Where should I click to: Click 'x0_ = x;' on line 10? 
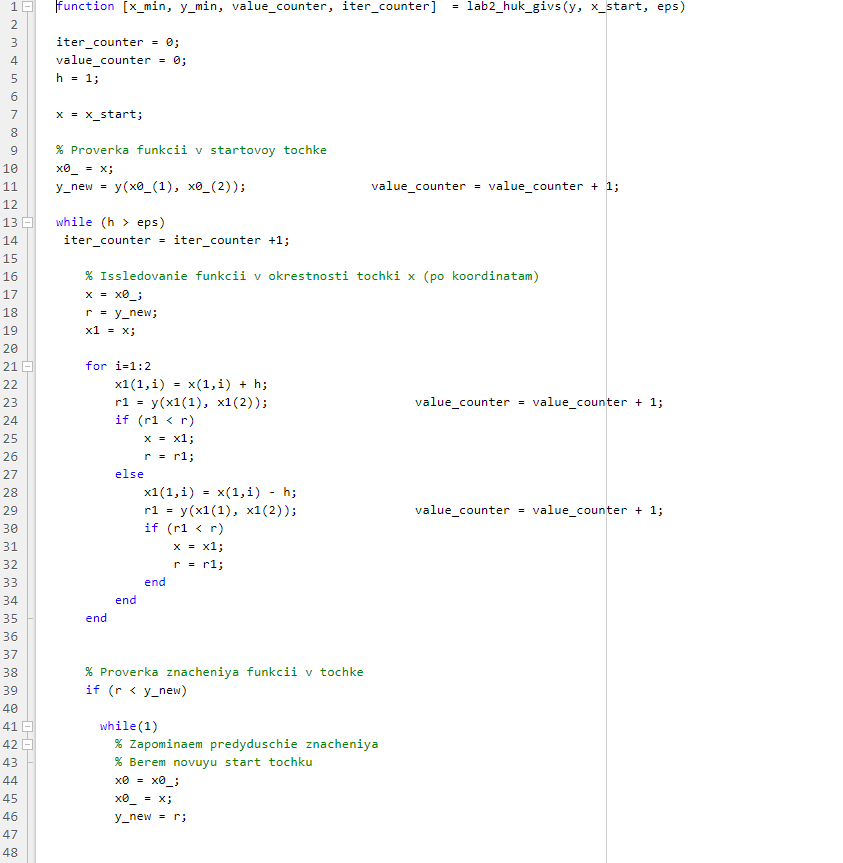pos(85,168)
